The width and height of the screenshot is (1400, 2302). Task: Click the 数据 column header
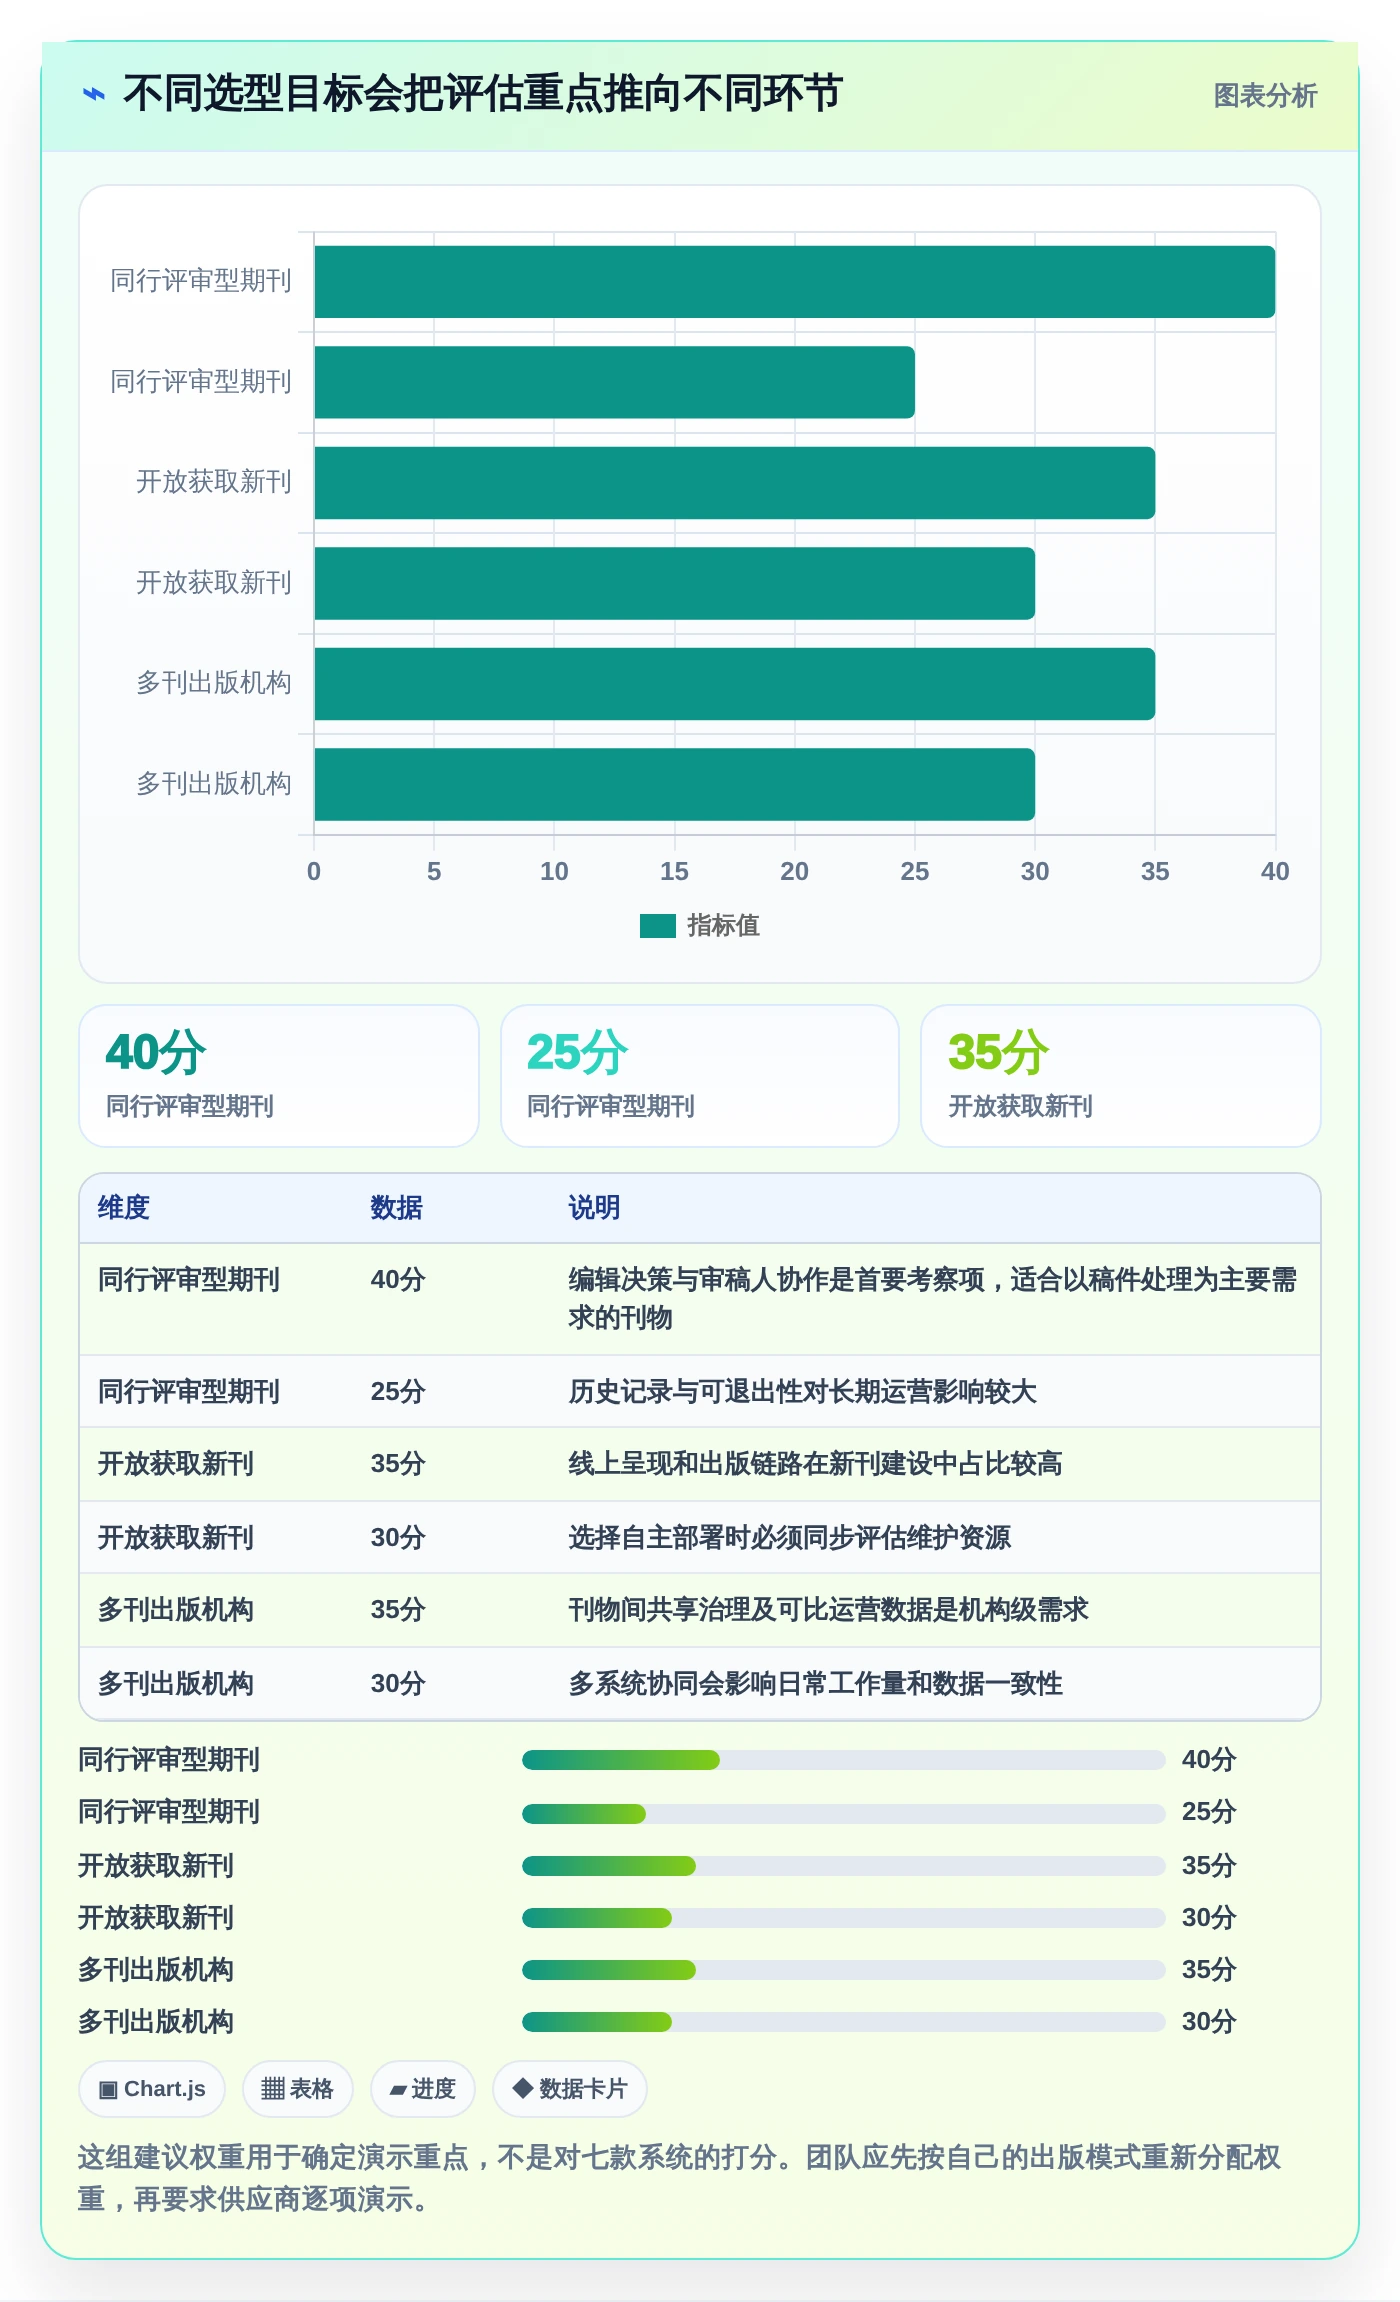coord(396,1208)
